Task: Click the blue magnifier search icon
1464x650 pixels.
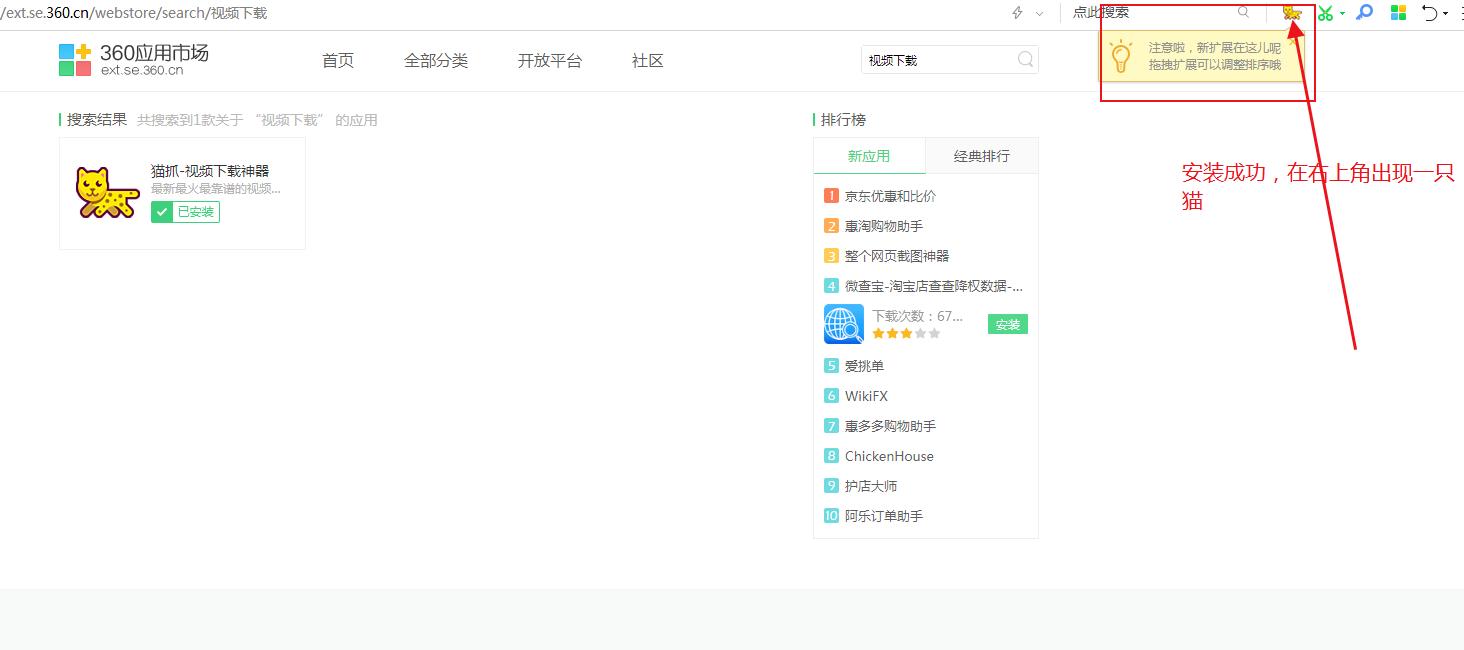Action: click(x=1364, y=12)
